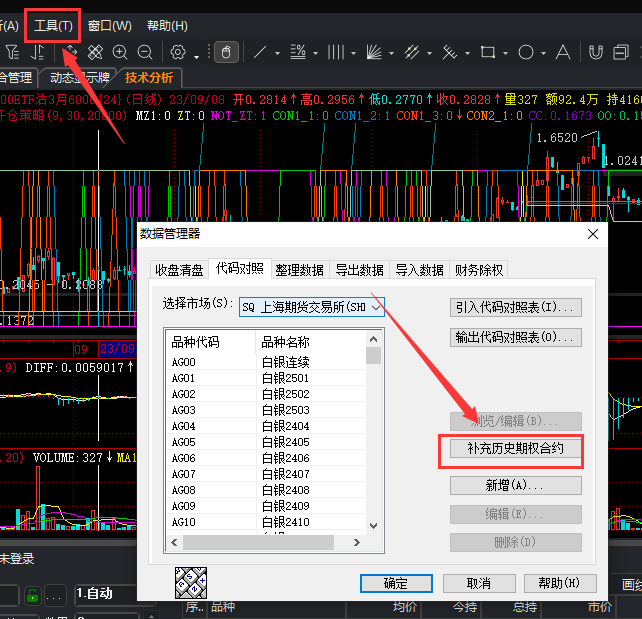This screenshot has width=642, height=619.
Task: Click the list scroll up arrow
Action: coord(373,339)
